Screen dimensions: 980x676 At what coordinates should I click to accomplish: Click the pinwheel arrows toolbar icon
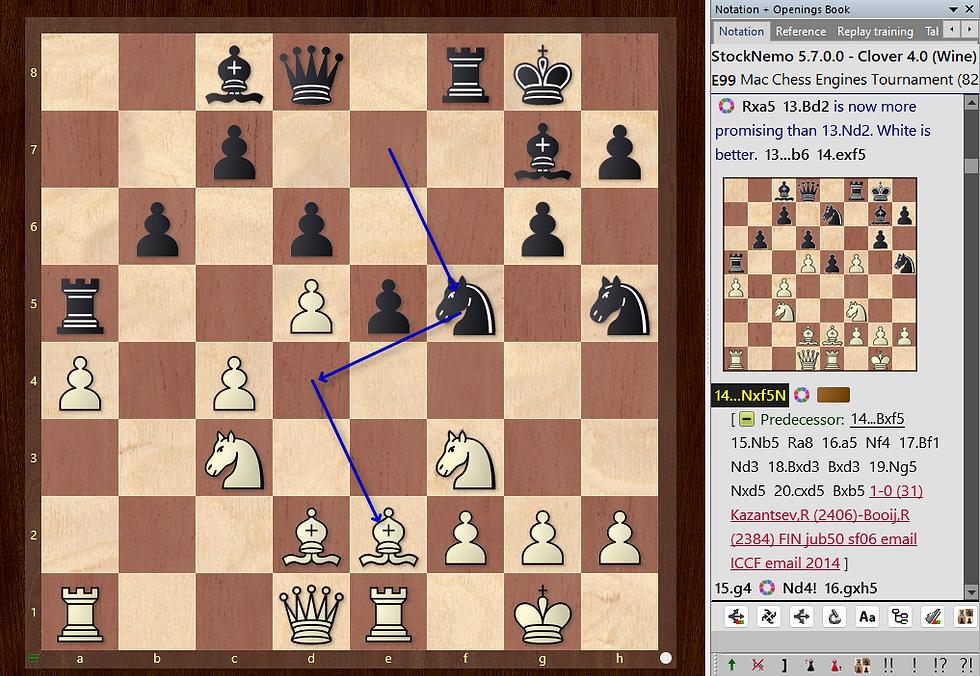(769, 617)
